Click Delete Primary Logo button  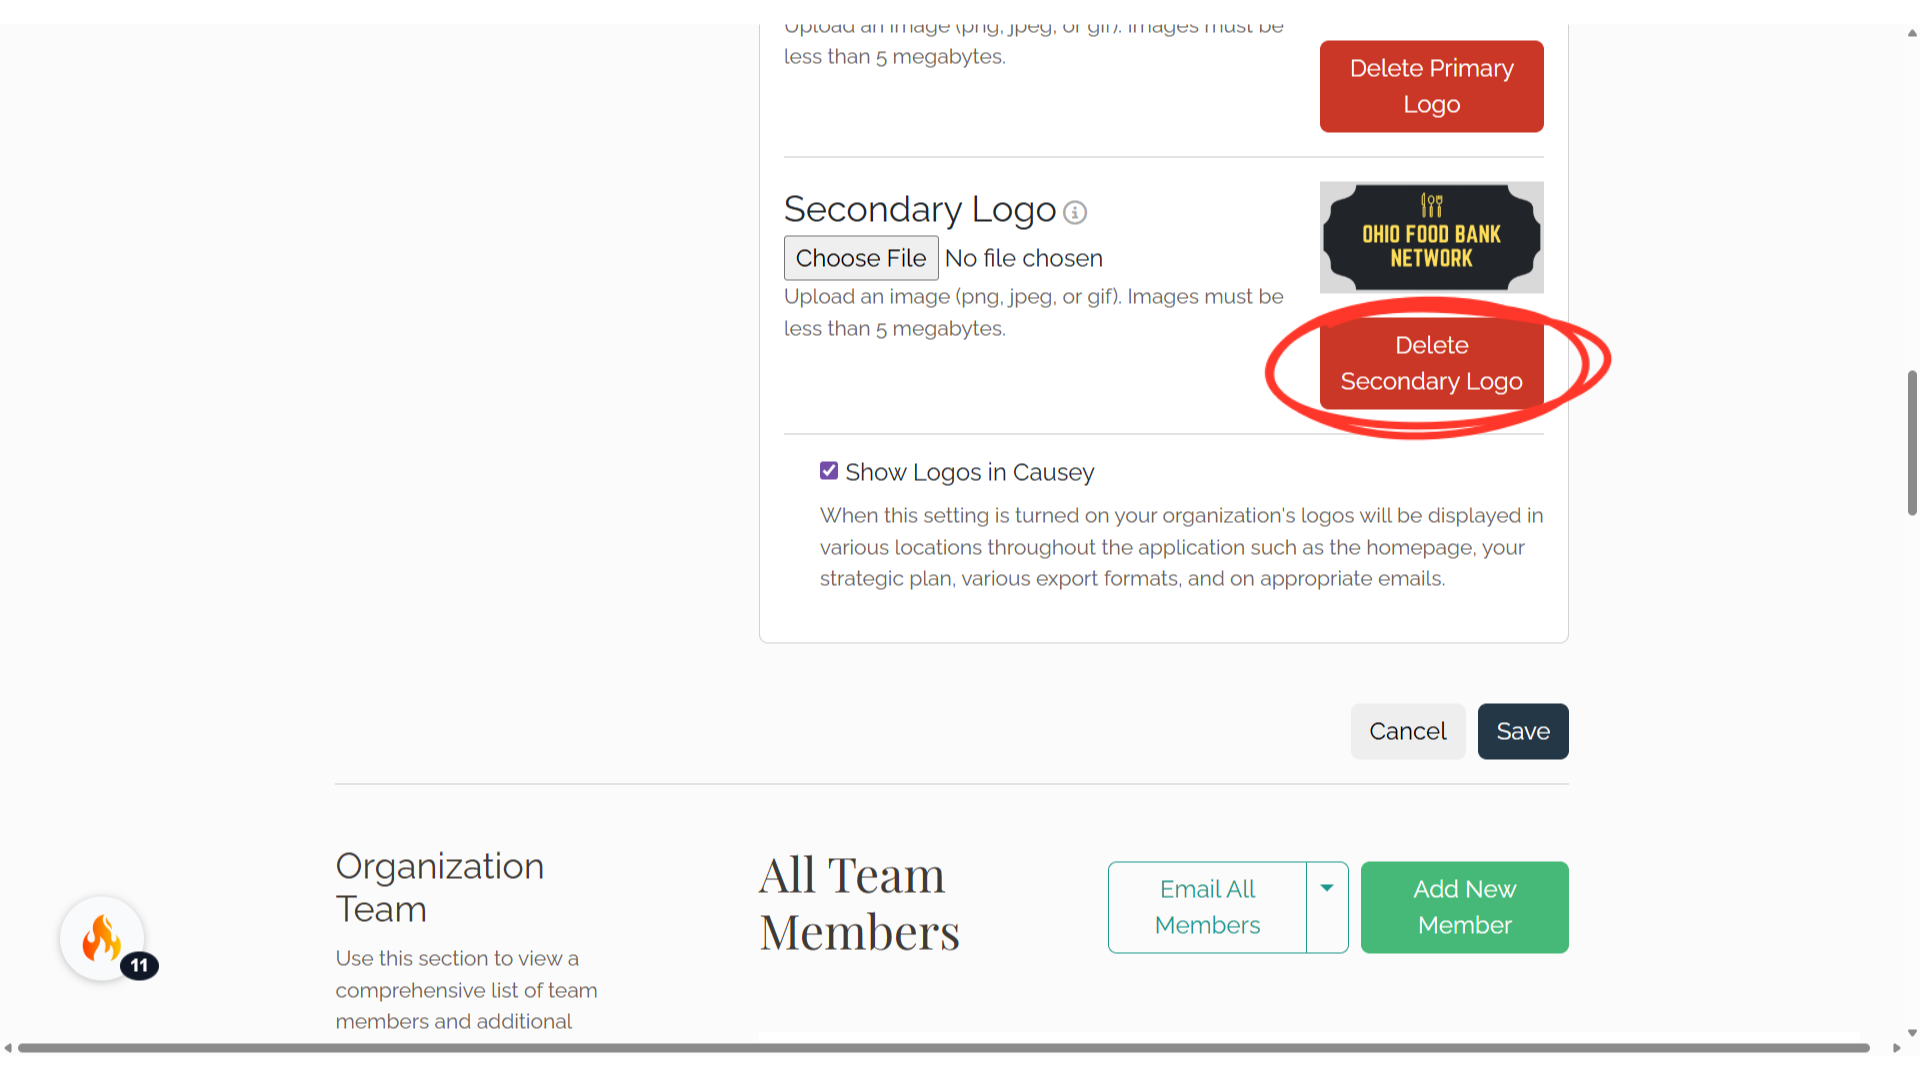pos(1431,86)
